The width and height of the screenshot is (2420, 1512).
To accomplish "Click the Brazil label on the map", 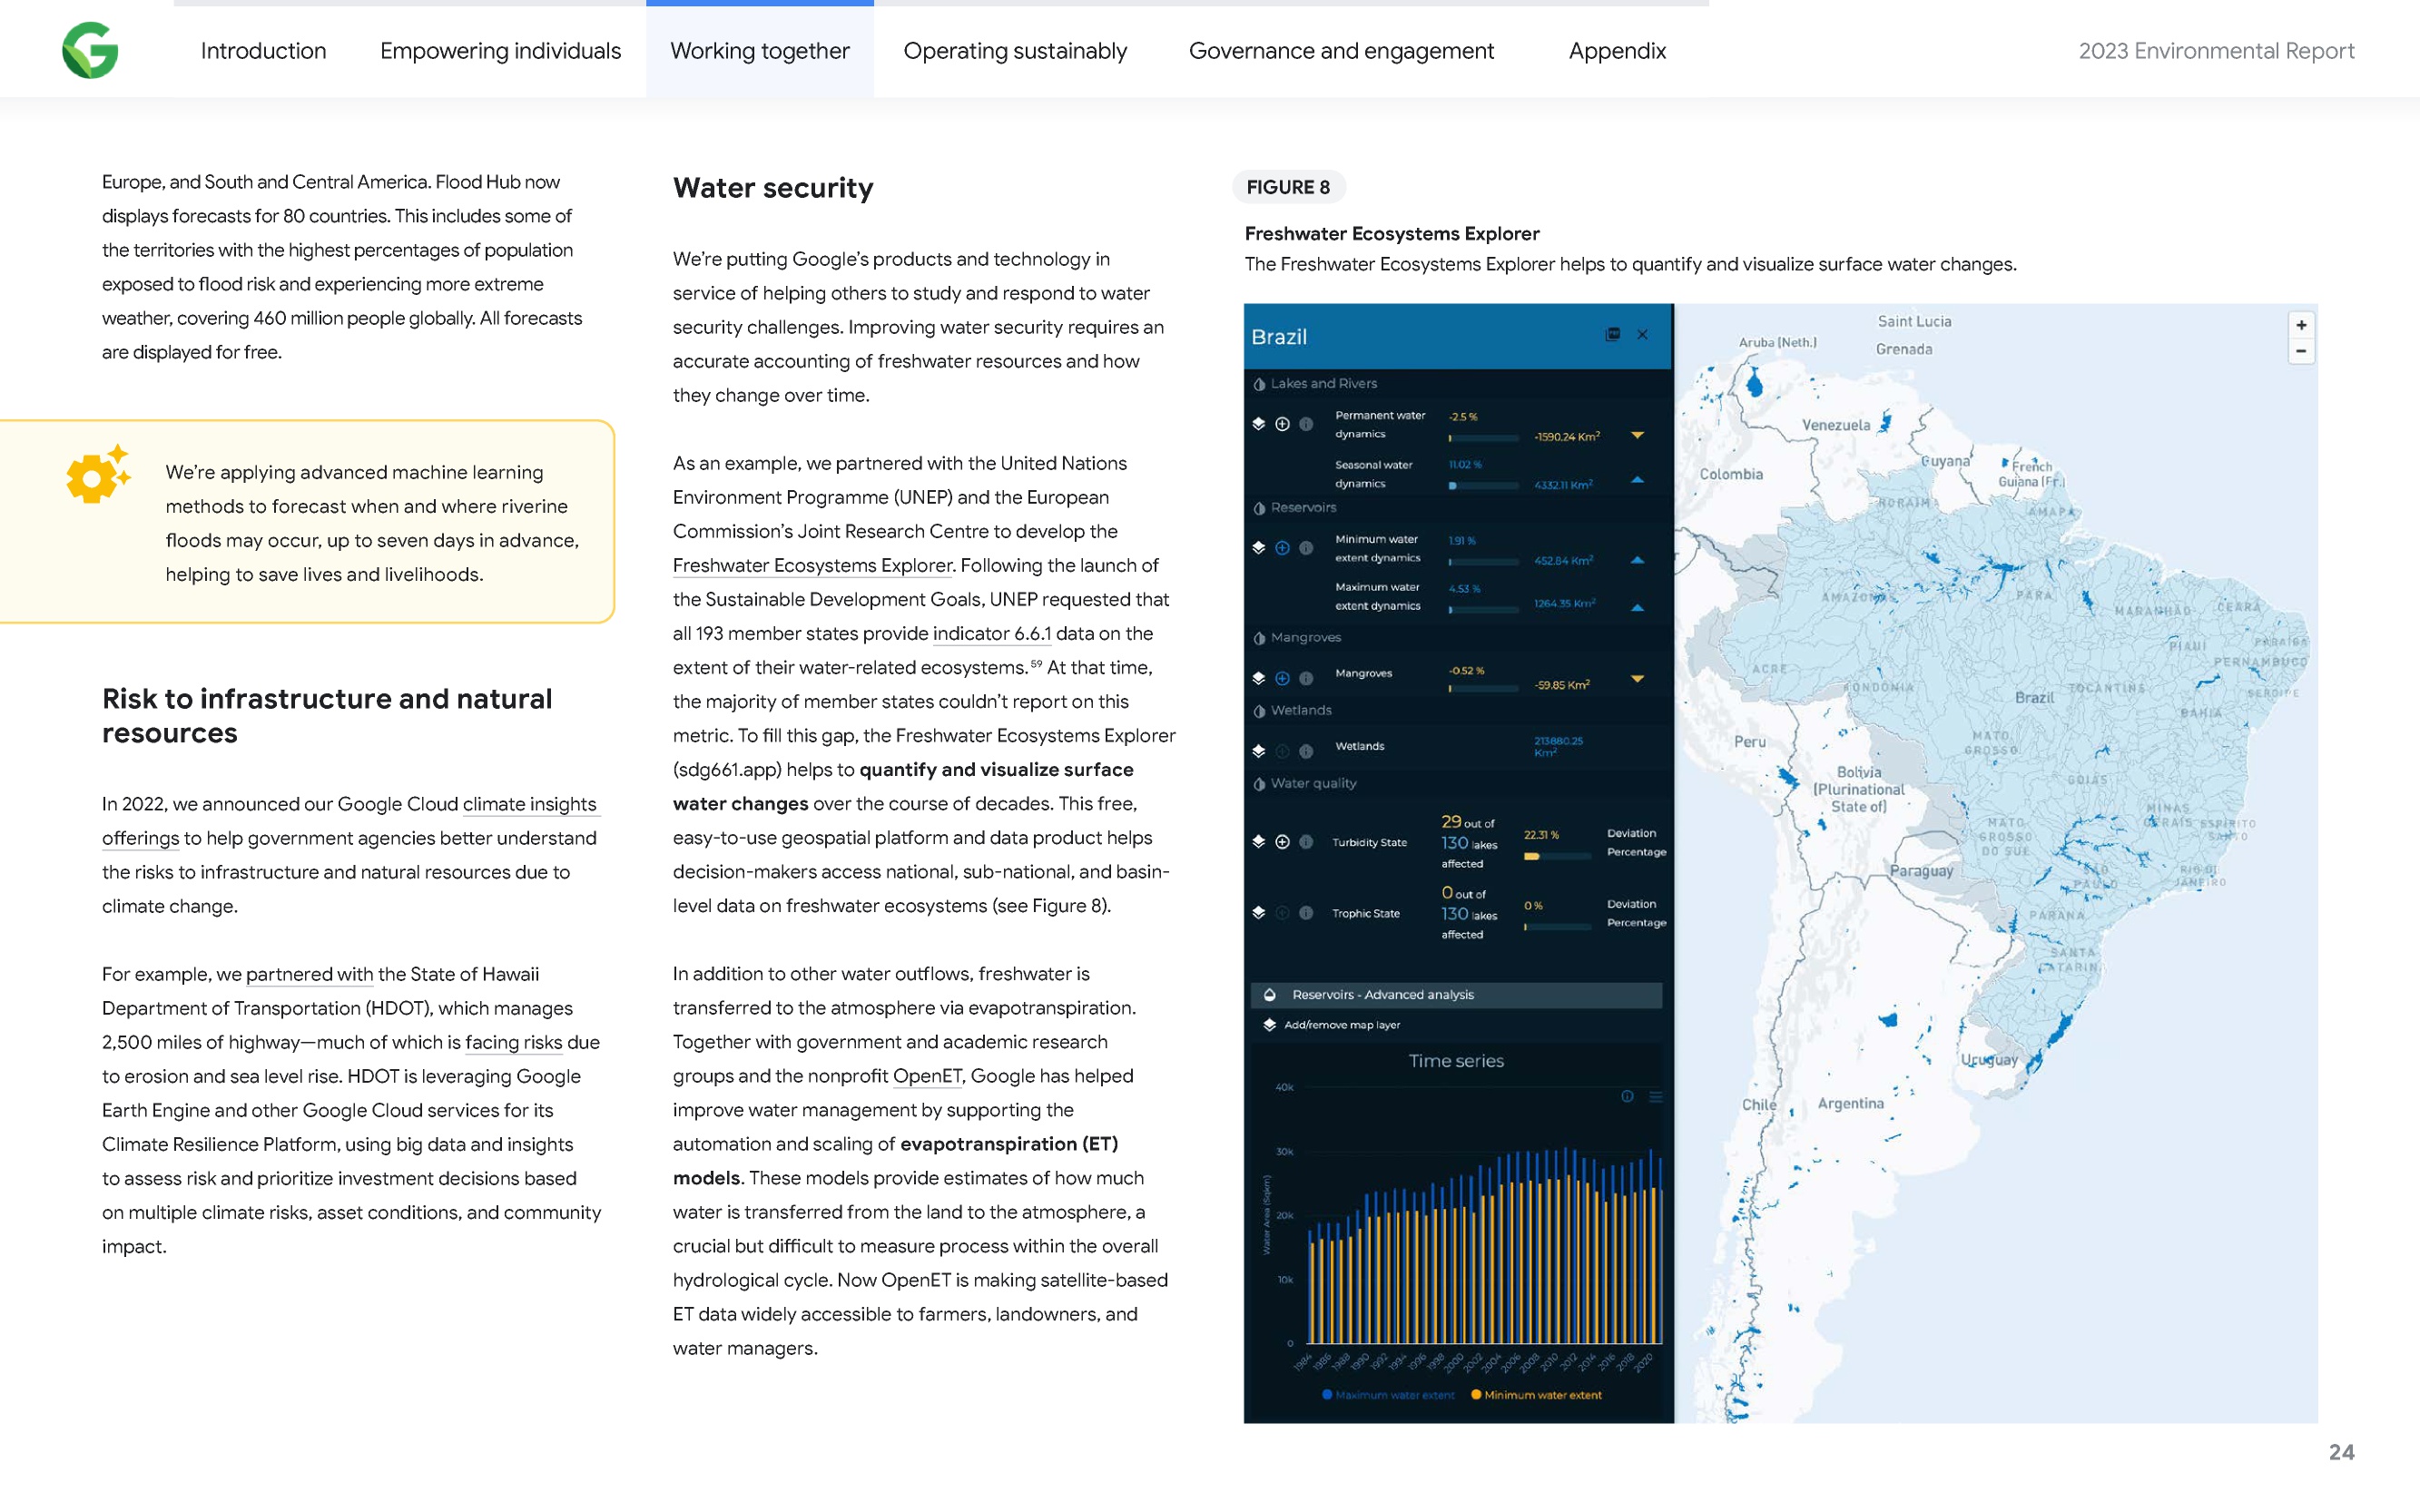I will click(x=2034, y=698).
